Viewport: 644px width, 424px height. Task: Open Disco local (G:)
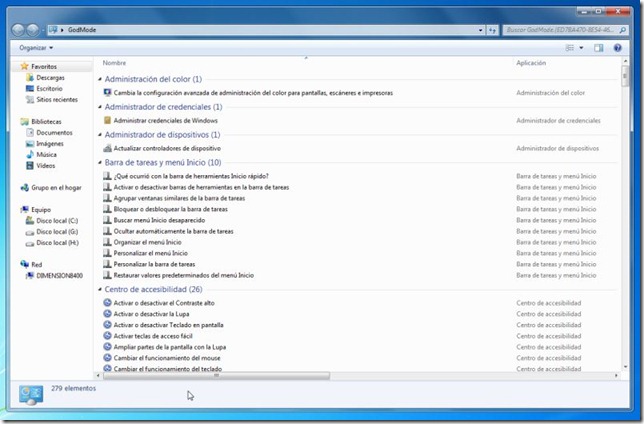pyautogui.click(x=52, y=232)
